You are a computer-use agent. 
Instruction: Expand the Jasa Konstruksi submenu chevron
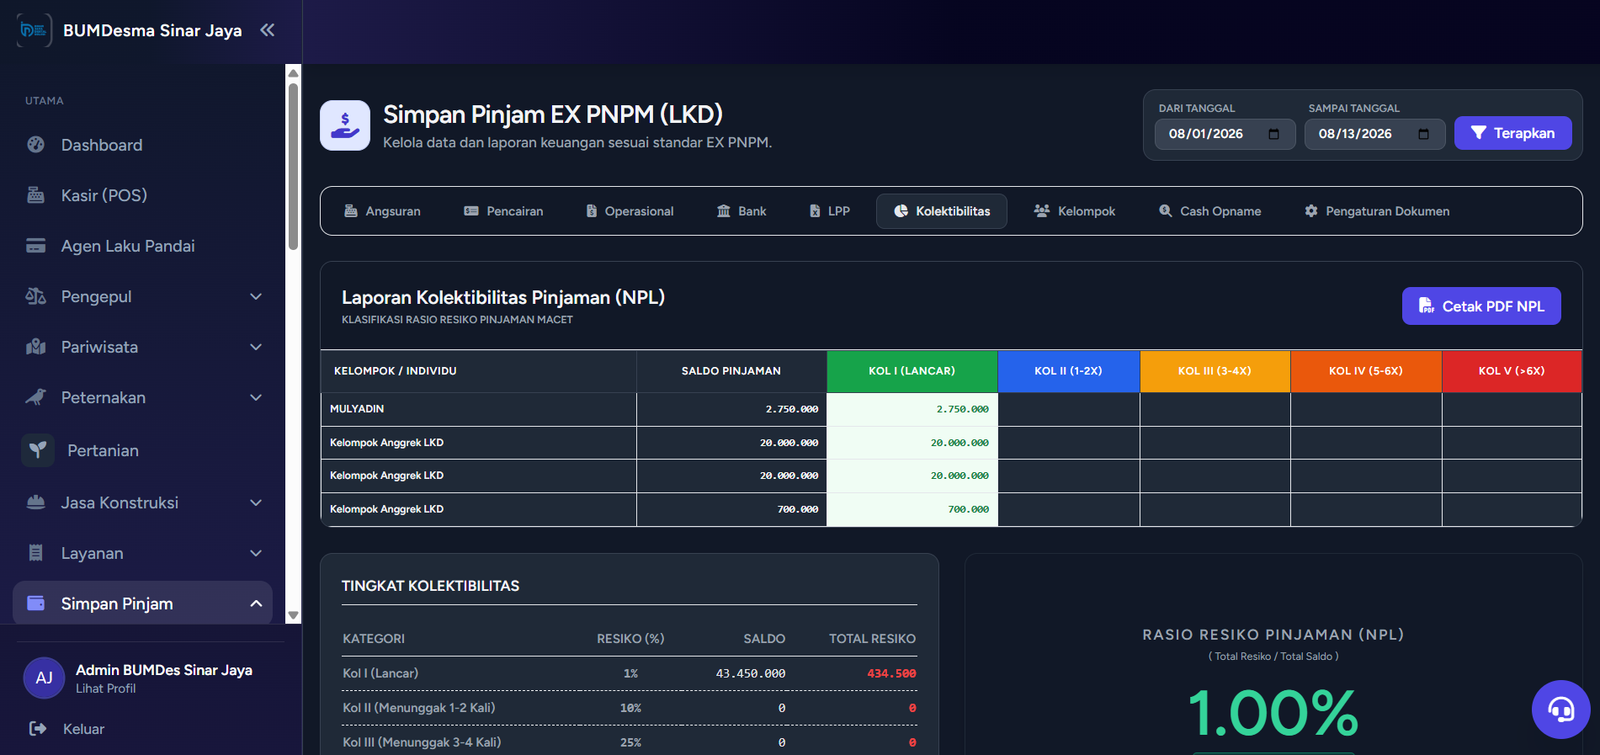click(x=256, y=502)
